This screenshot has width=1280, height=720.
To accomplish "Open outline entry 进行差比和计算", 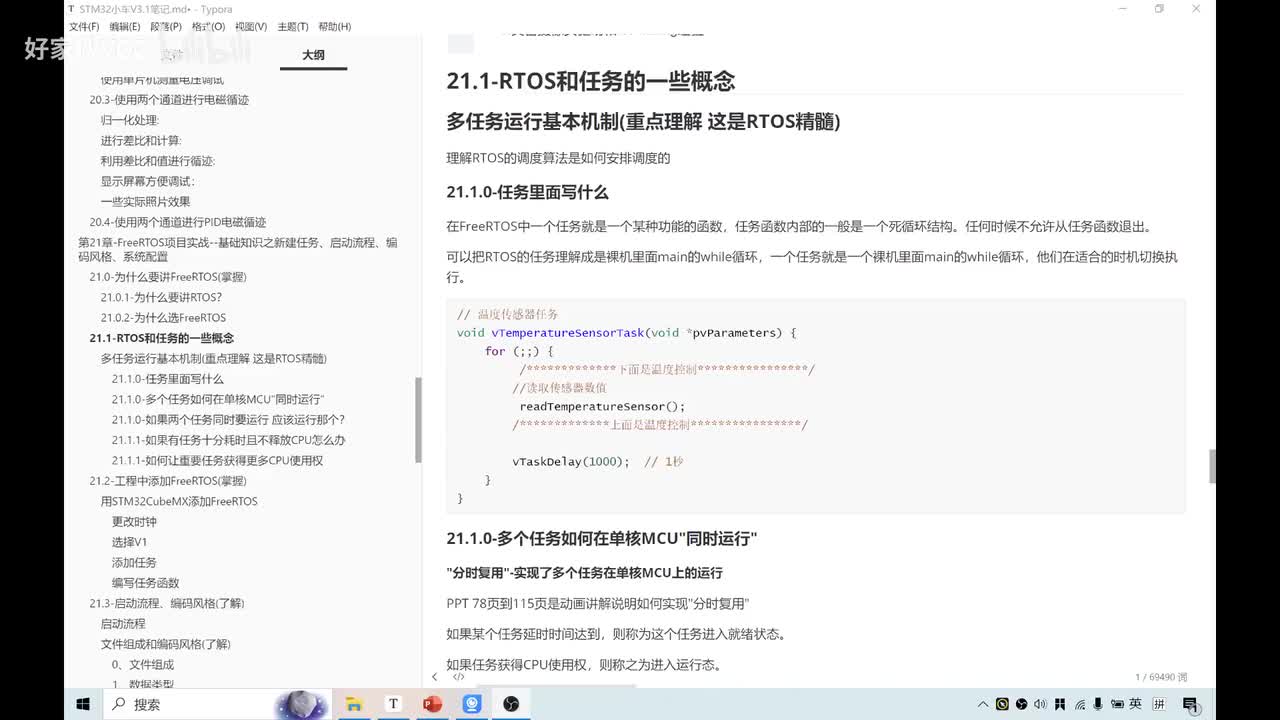I will pyautogui.click(x=140, y=141).
